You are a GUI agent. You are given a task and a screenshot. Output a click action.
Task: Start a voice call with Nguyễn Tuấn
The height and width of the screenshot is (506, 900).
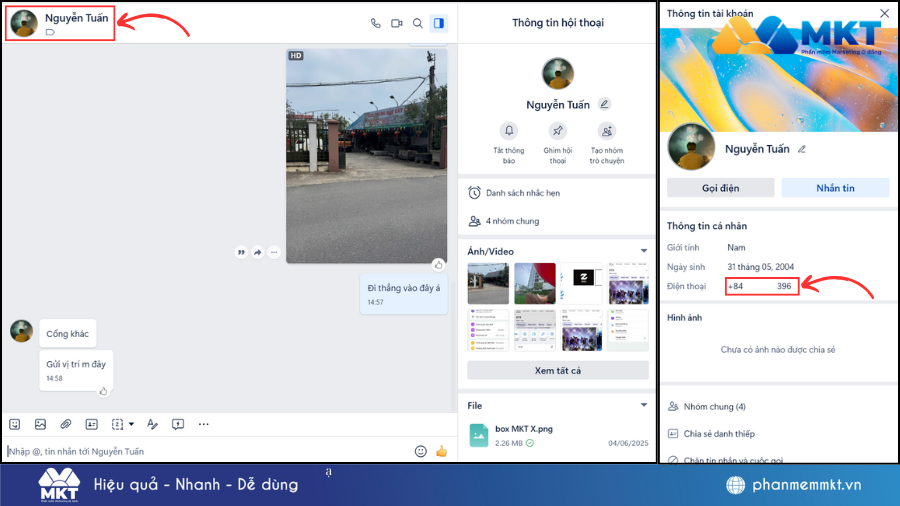(375, 23)
